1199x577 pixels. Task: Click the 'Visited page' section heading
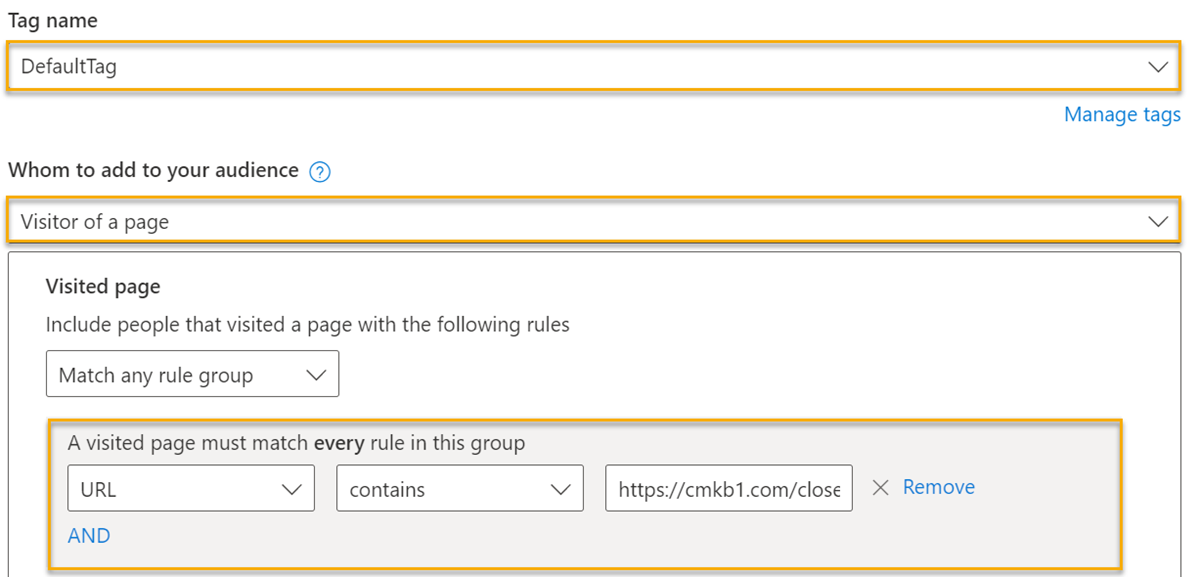(103, 287)
